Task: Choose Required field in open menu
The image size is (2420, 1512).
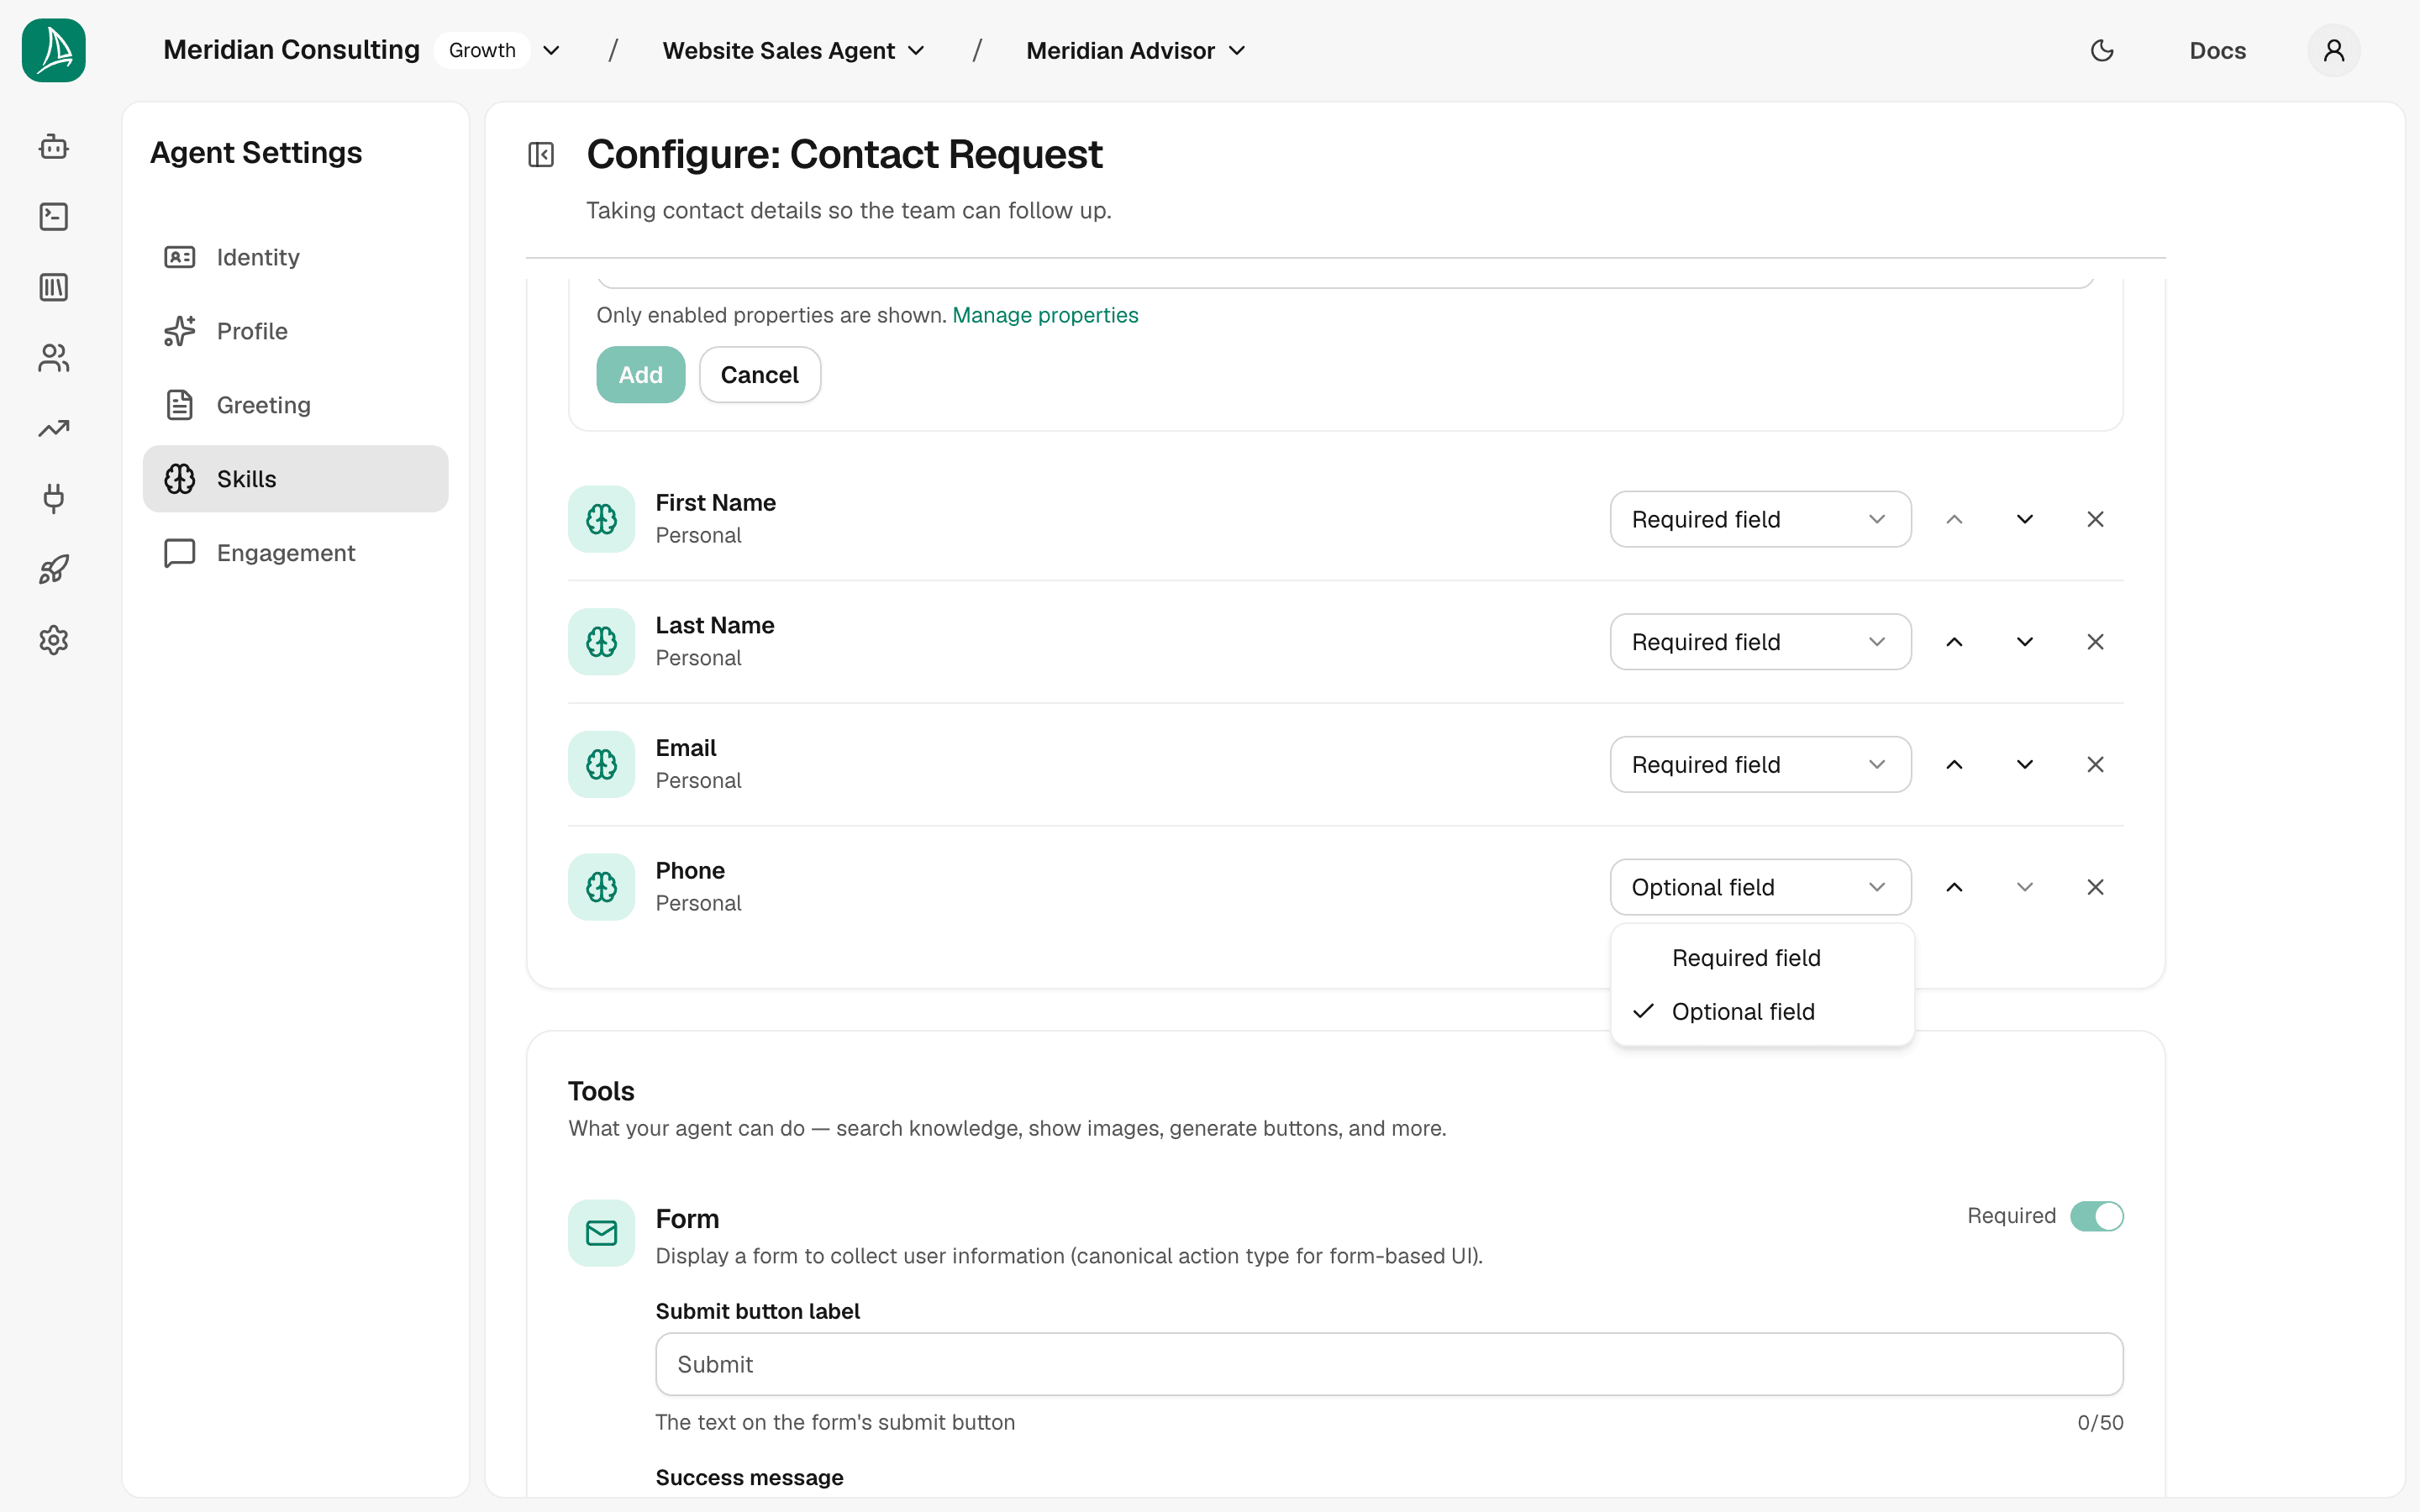Action: coord(1762,958)
